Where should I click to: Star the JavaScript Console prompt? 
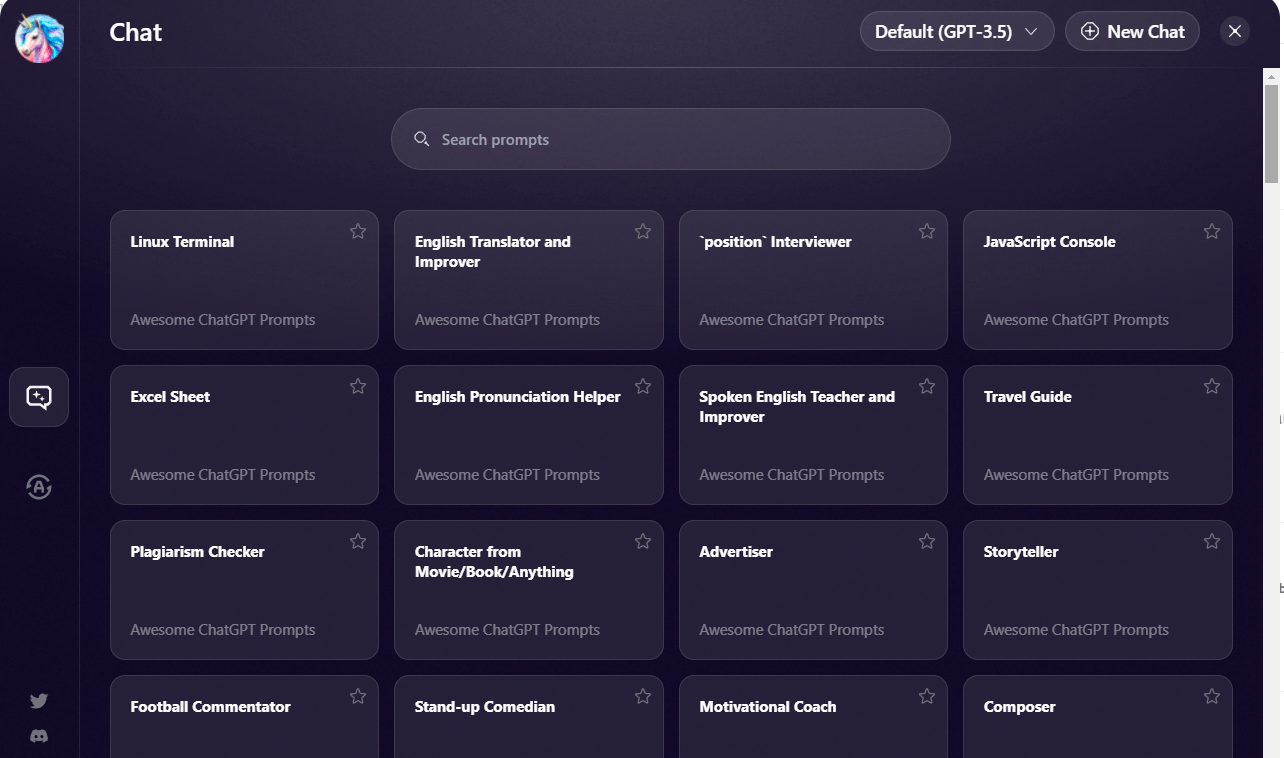tap(1212, 232)
